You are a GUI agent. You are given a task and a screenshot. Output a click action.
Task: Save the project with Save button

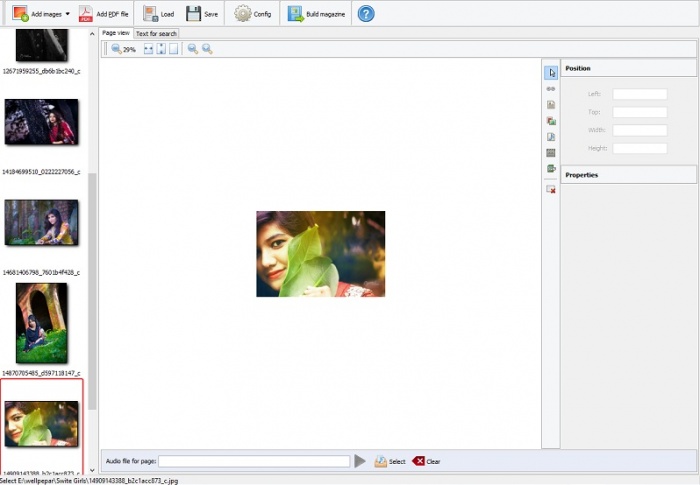[x=202, y=14]
